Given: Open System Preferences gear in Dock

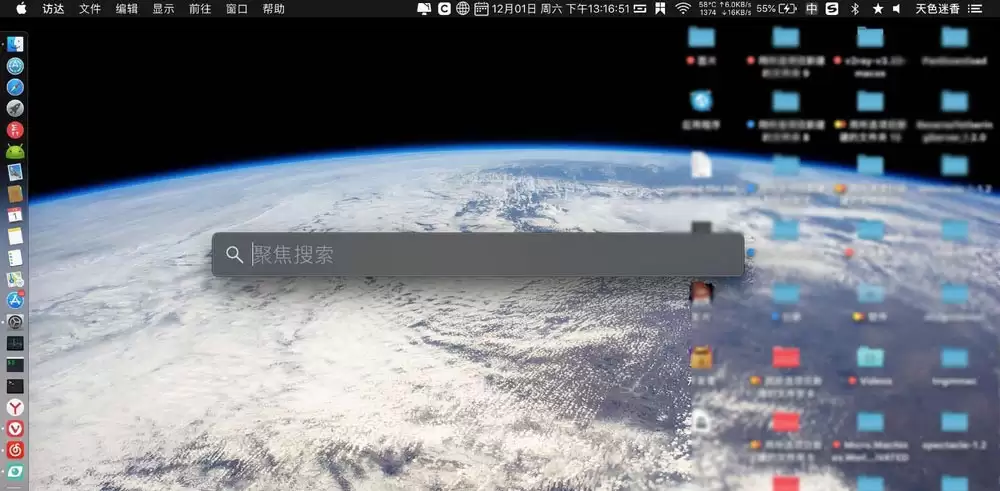Looking at the screenshot, I should coord(15,322).
